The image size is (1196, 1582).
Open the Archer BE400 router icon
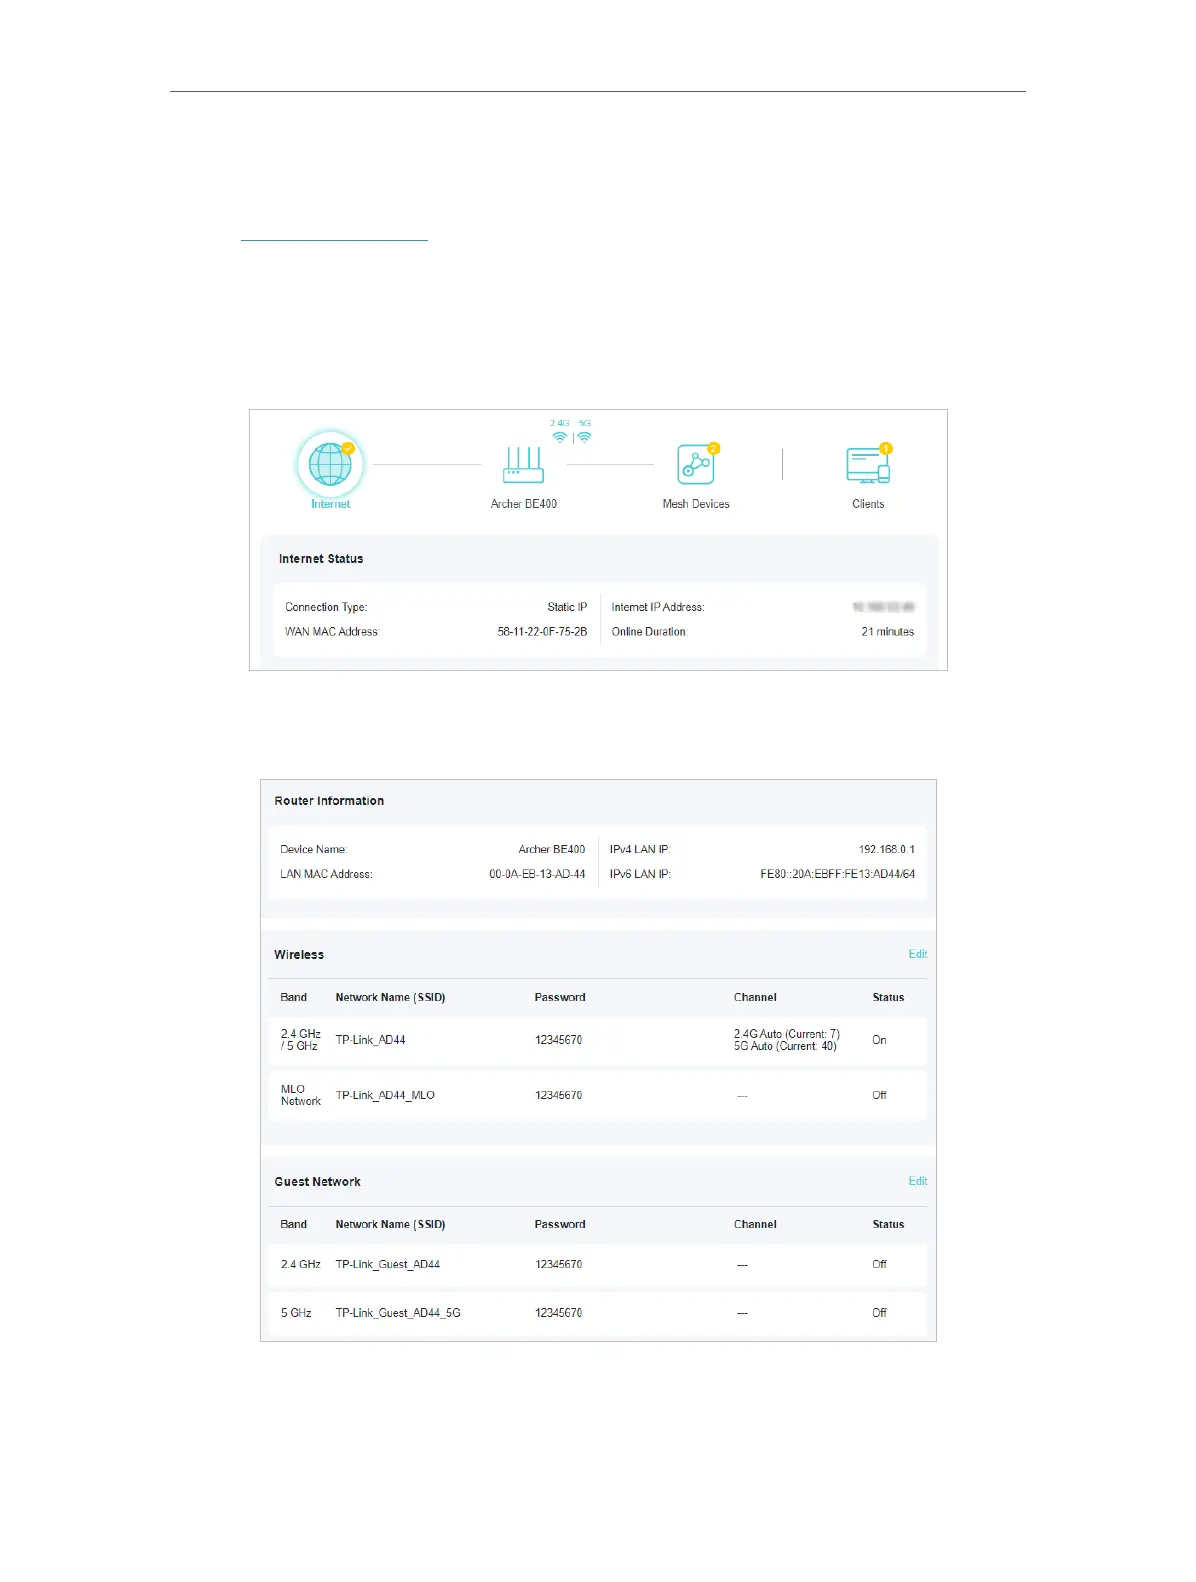click(523, 465)
